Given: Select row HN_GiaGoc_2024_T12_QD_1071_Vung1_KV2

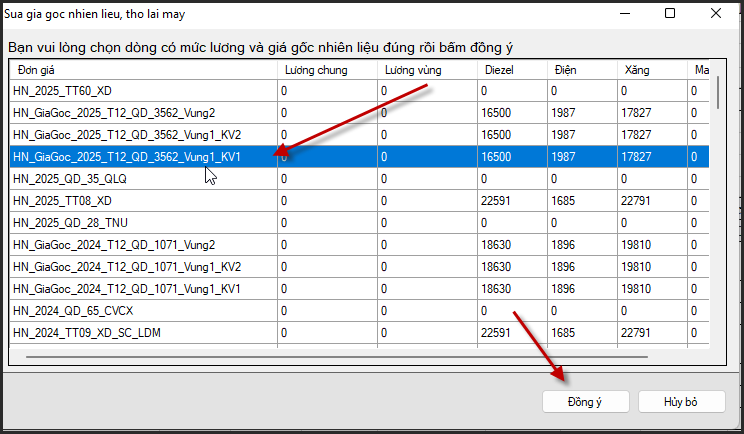Looking at the screenshot, I should click(x=126, y=267).
